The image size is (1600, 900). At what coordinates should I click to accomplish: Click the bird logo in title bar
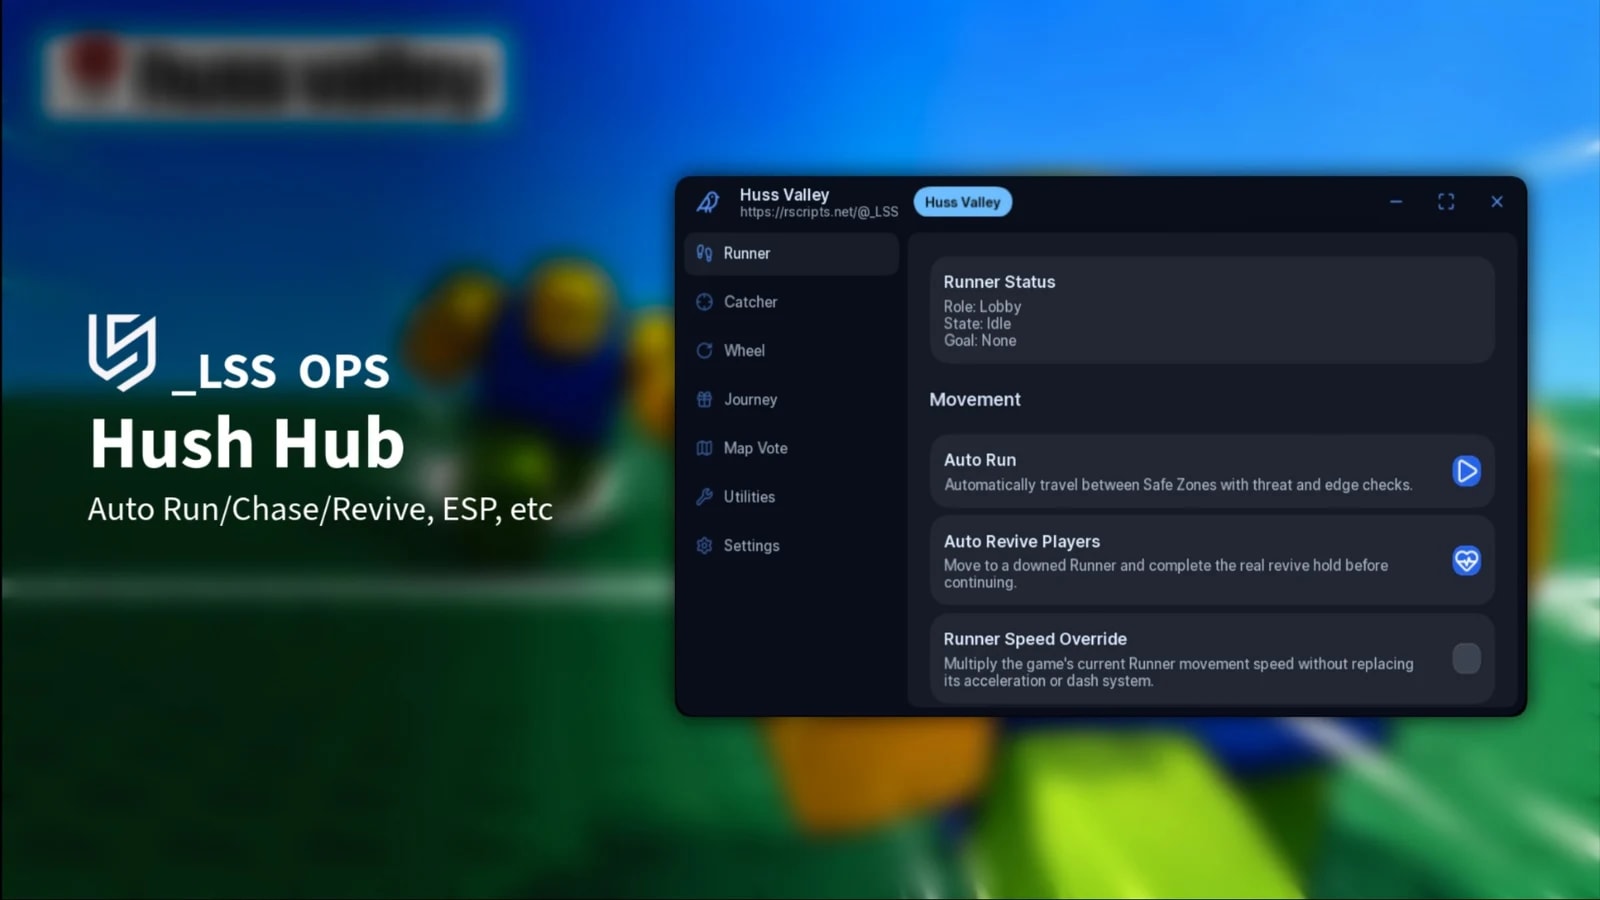tap(708, 202)
